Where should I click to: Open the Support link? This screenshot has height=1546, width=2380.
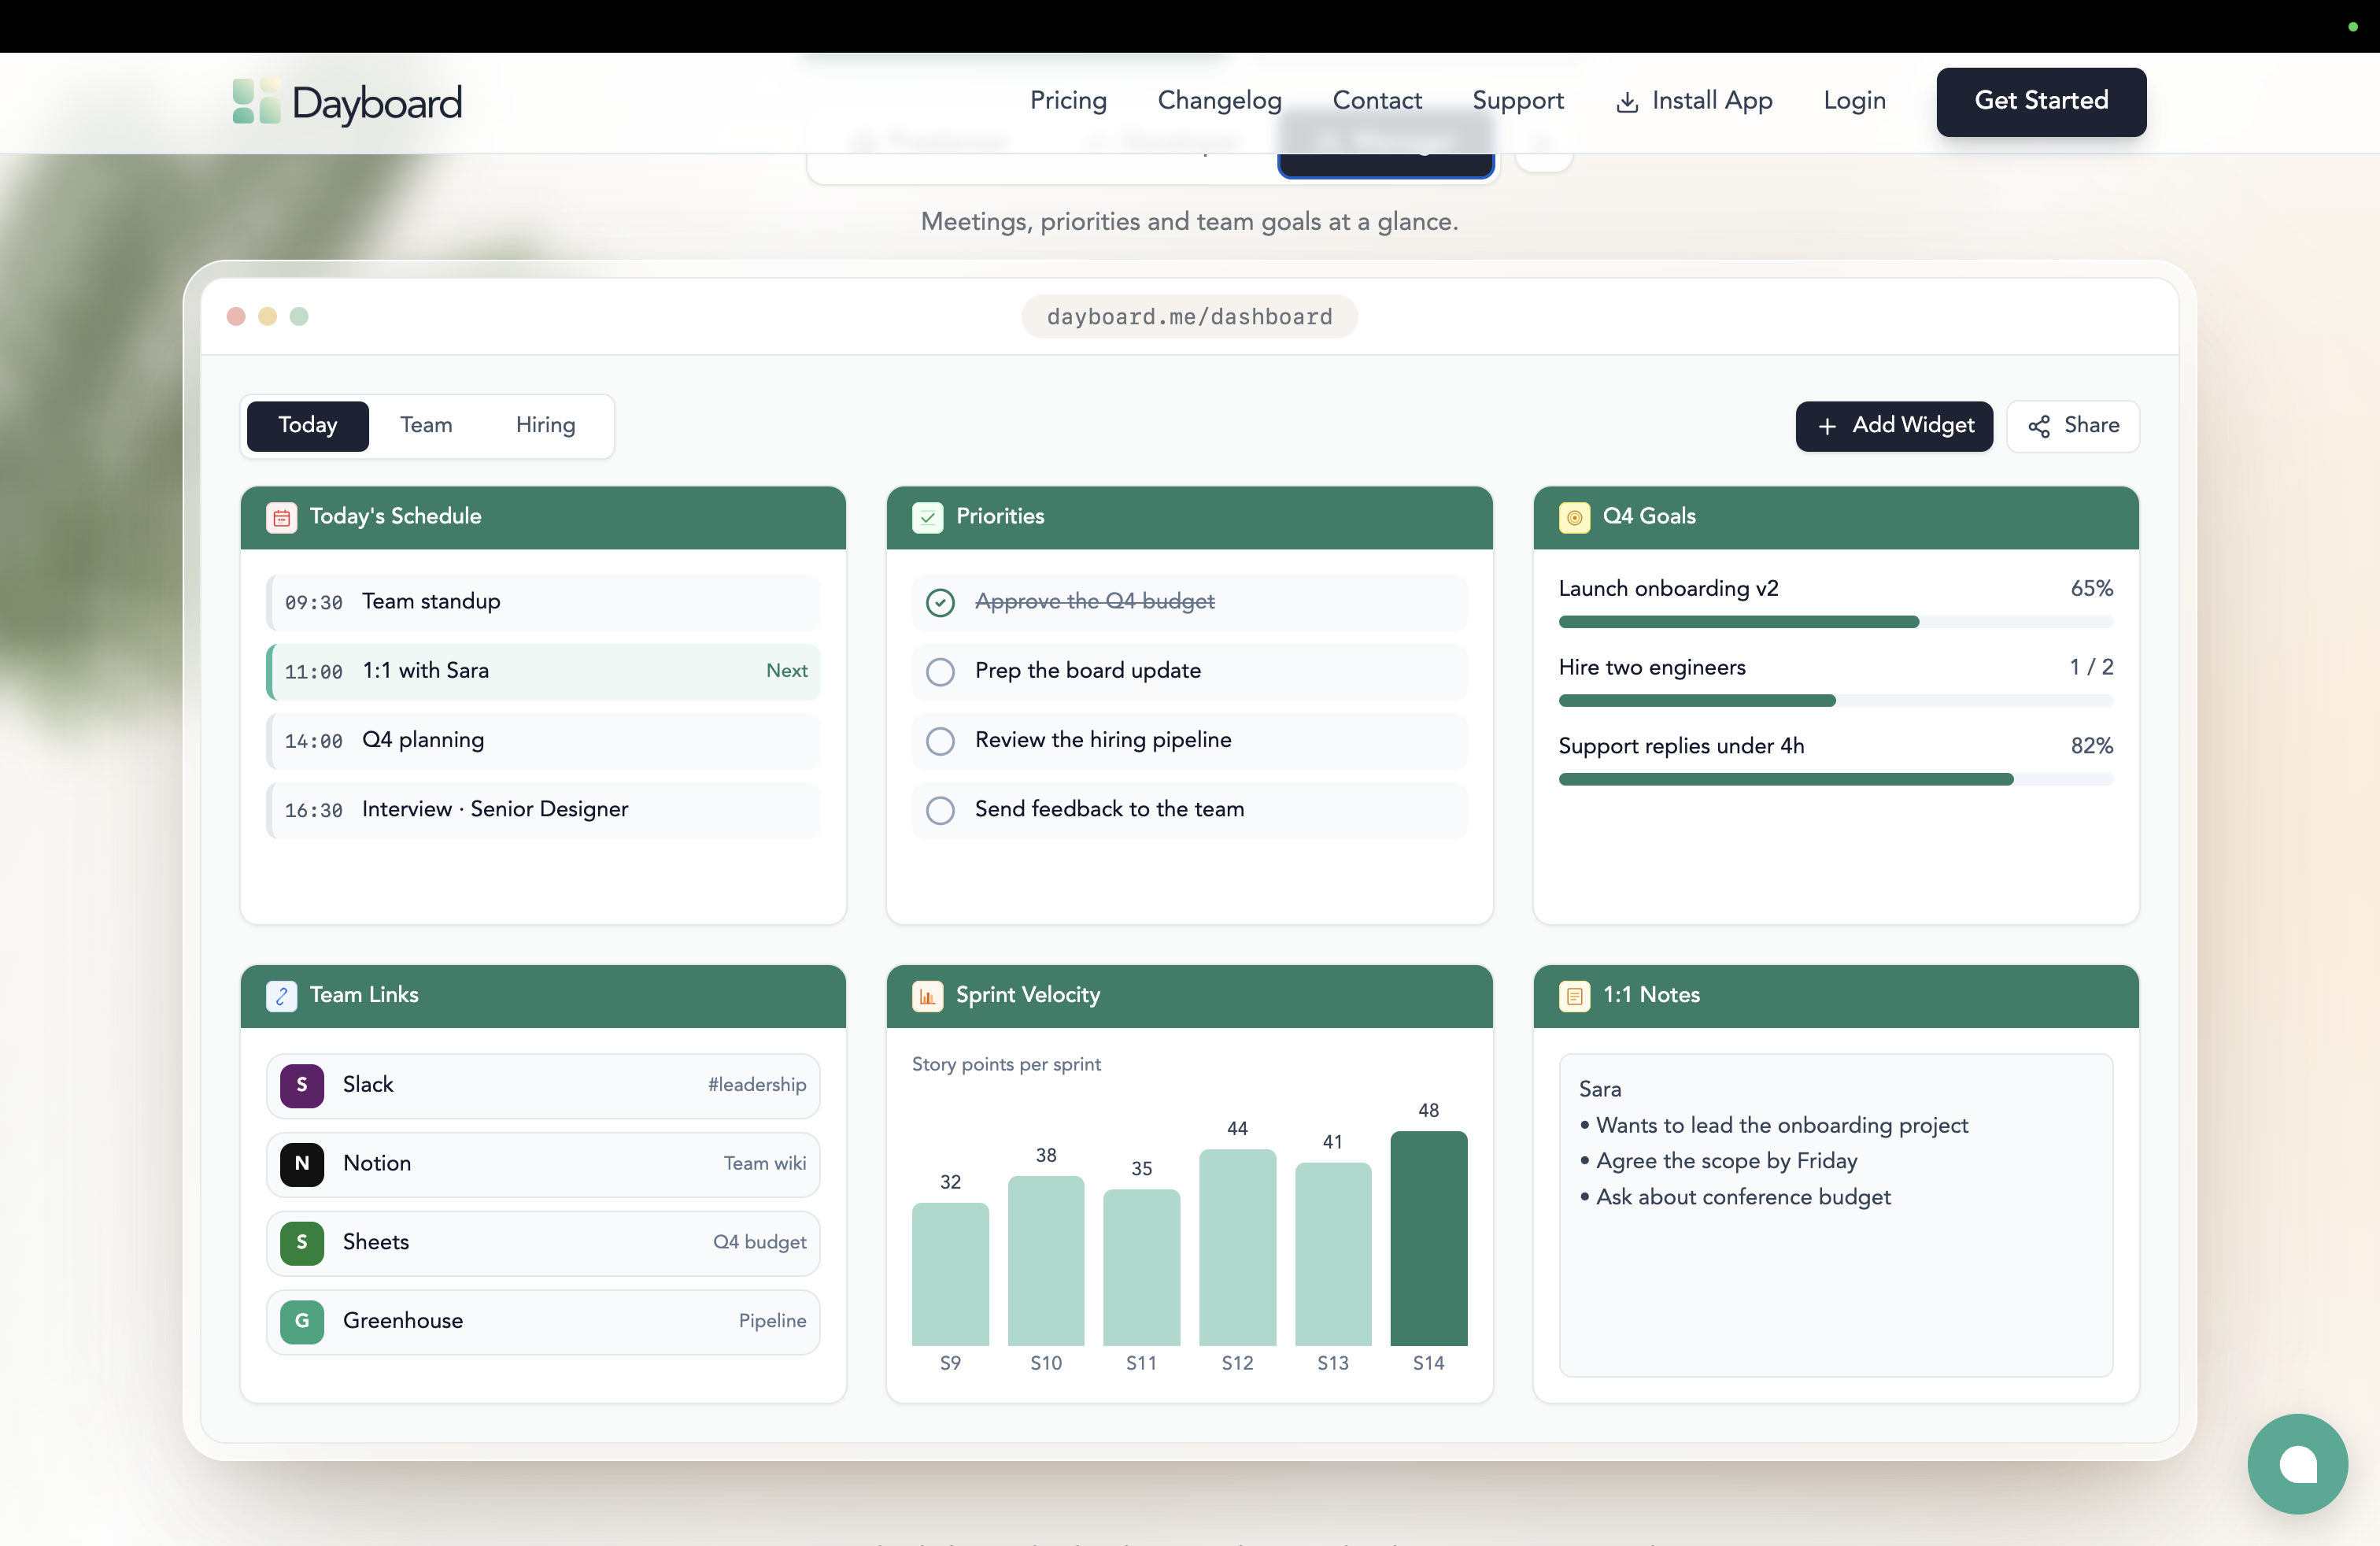pyautogui.click(x=1517, y=101)
